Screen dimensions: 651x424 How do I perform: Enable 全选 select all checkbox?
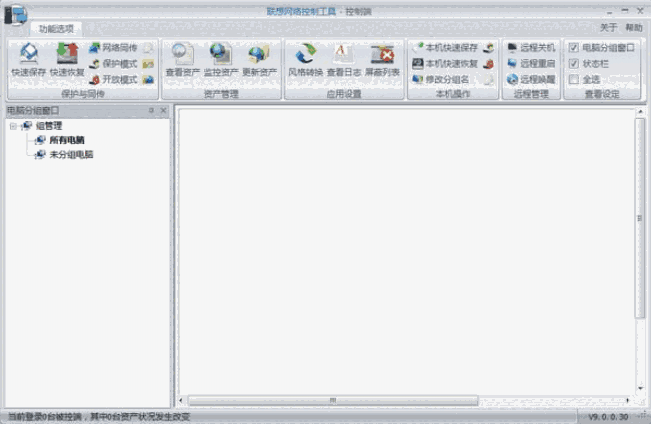(x=574, y=79)
